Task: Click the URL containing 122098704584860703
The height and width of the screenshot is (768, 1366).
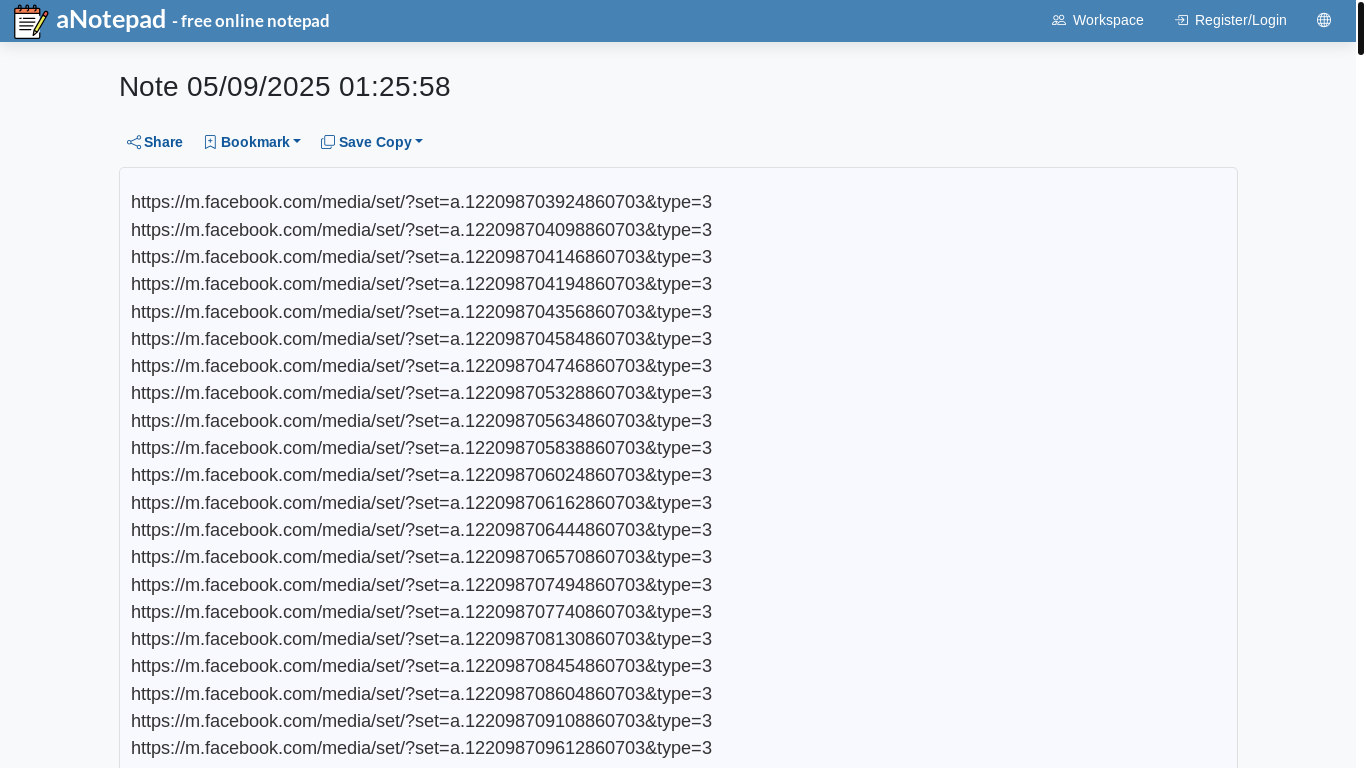Action: click(421, 339)
